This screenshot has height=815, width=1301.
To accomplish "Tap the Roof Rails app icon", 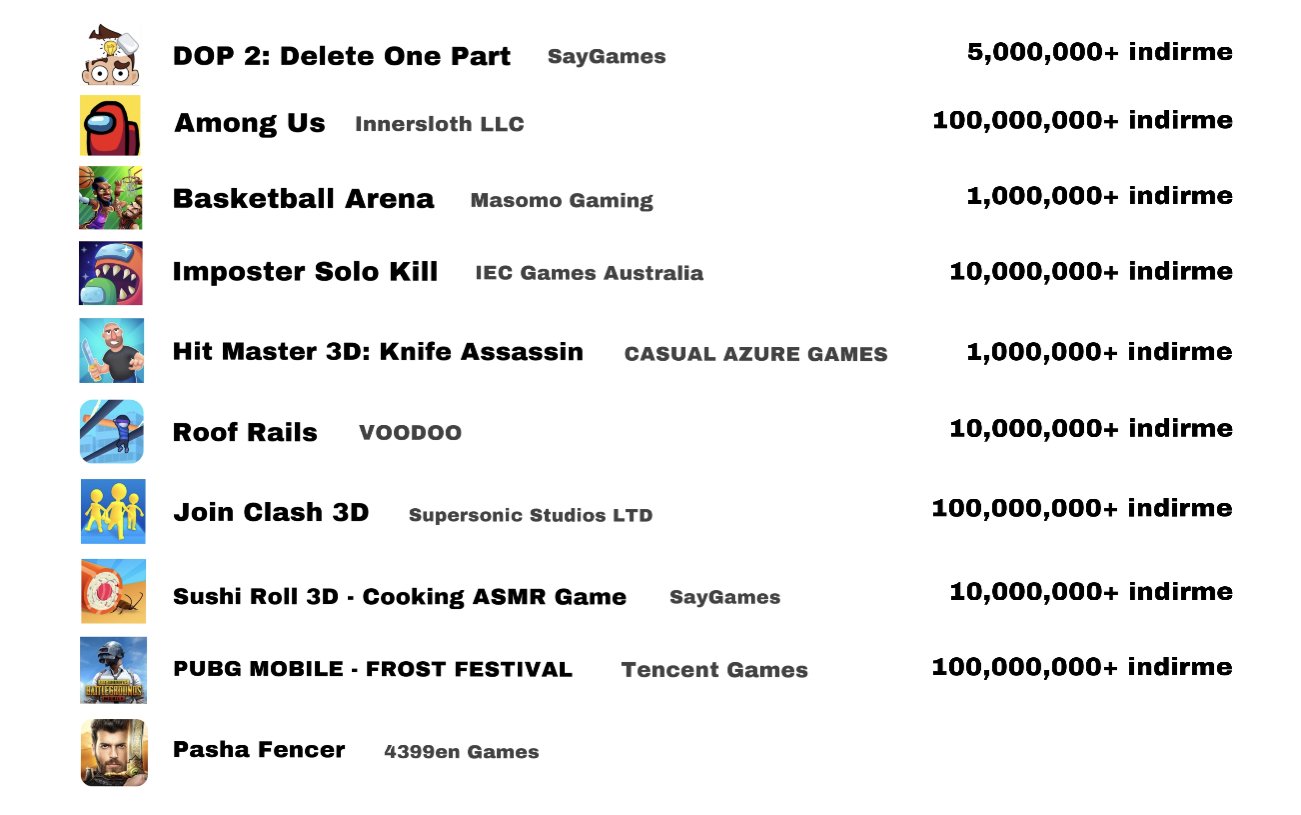I will (111, 432).
